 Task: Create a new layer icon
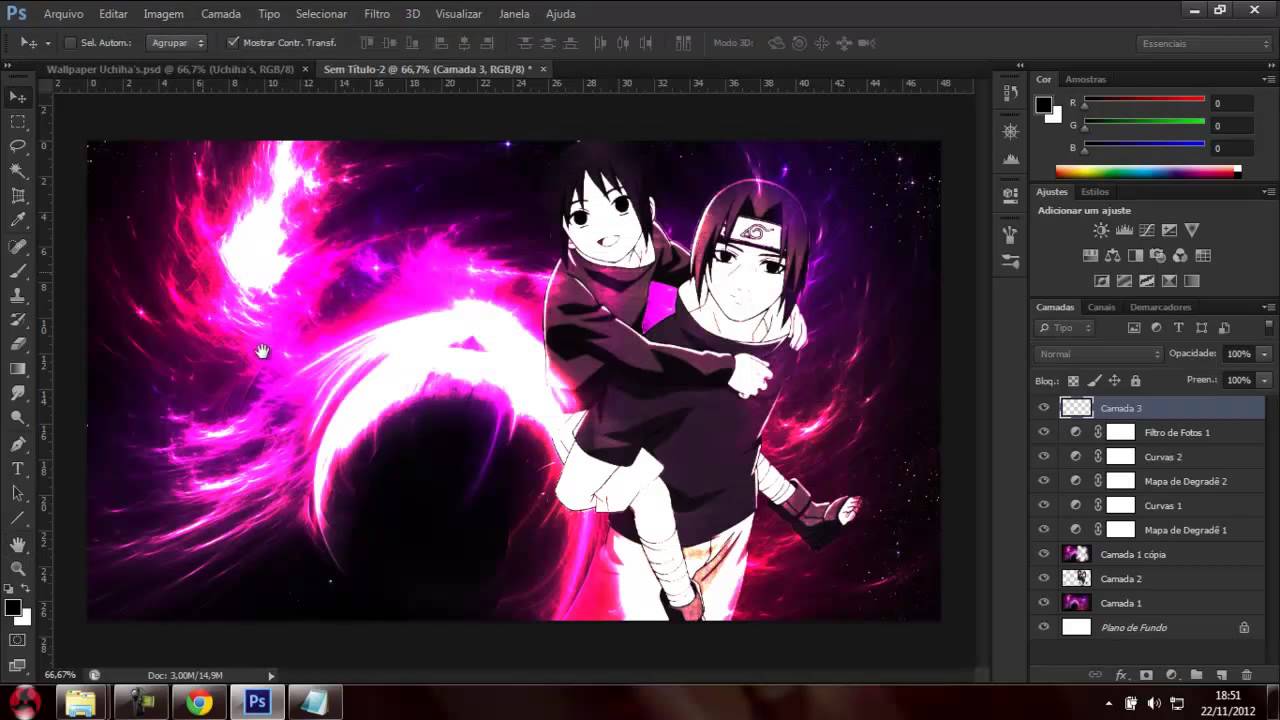(x=1221, y=675)
